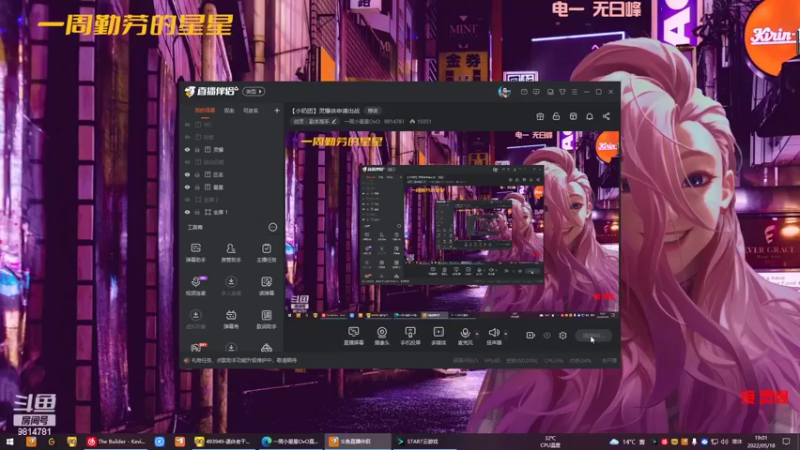Open the 歌词助手 lyrics helper tool
The width and height of the screenshot is (800, 450).
click(x=266, y=319)
